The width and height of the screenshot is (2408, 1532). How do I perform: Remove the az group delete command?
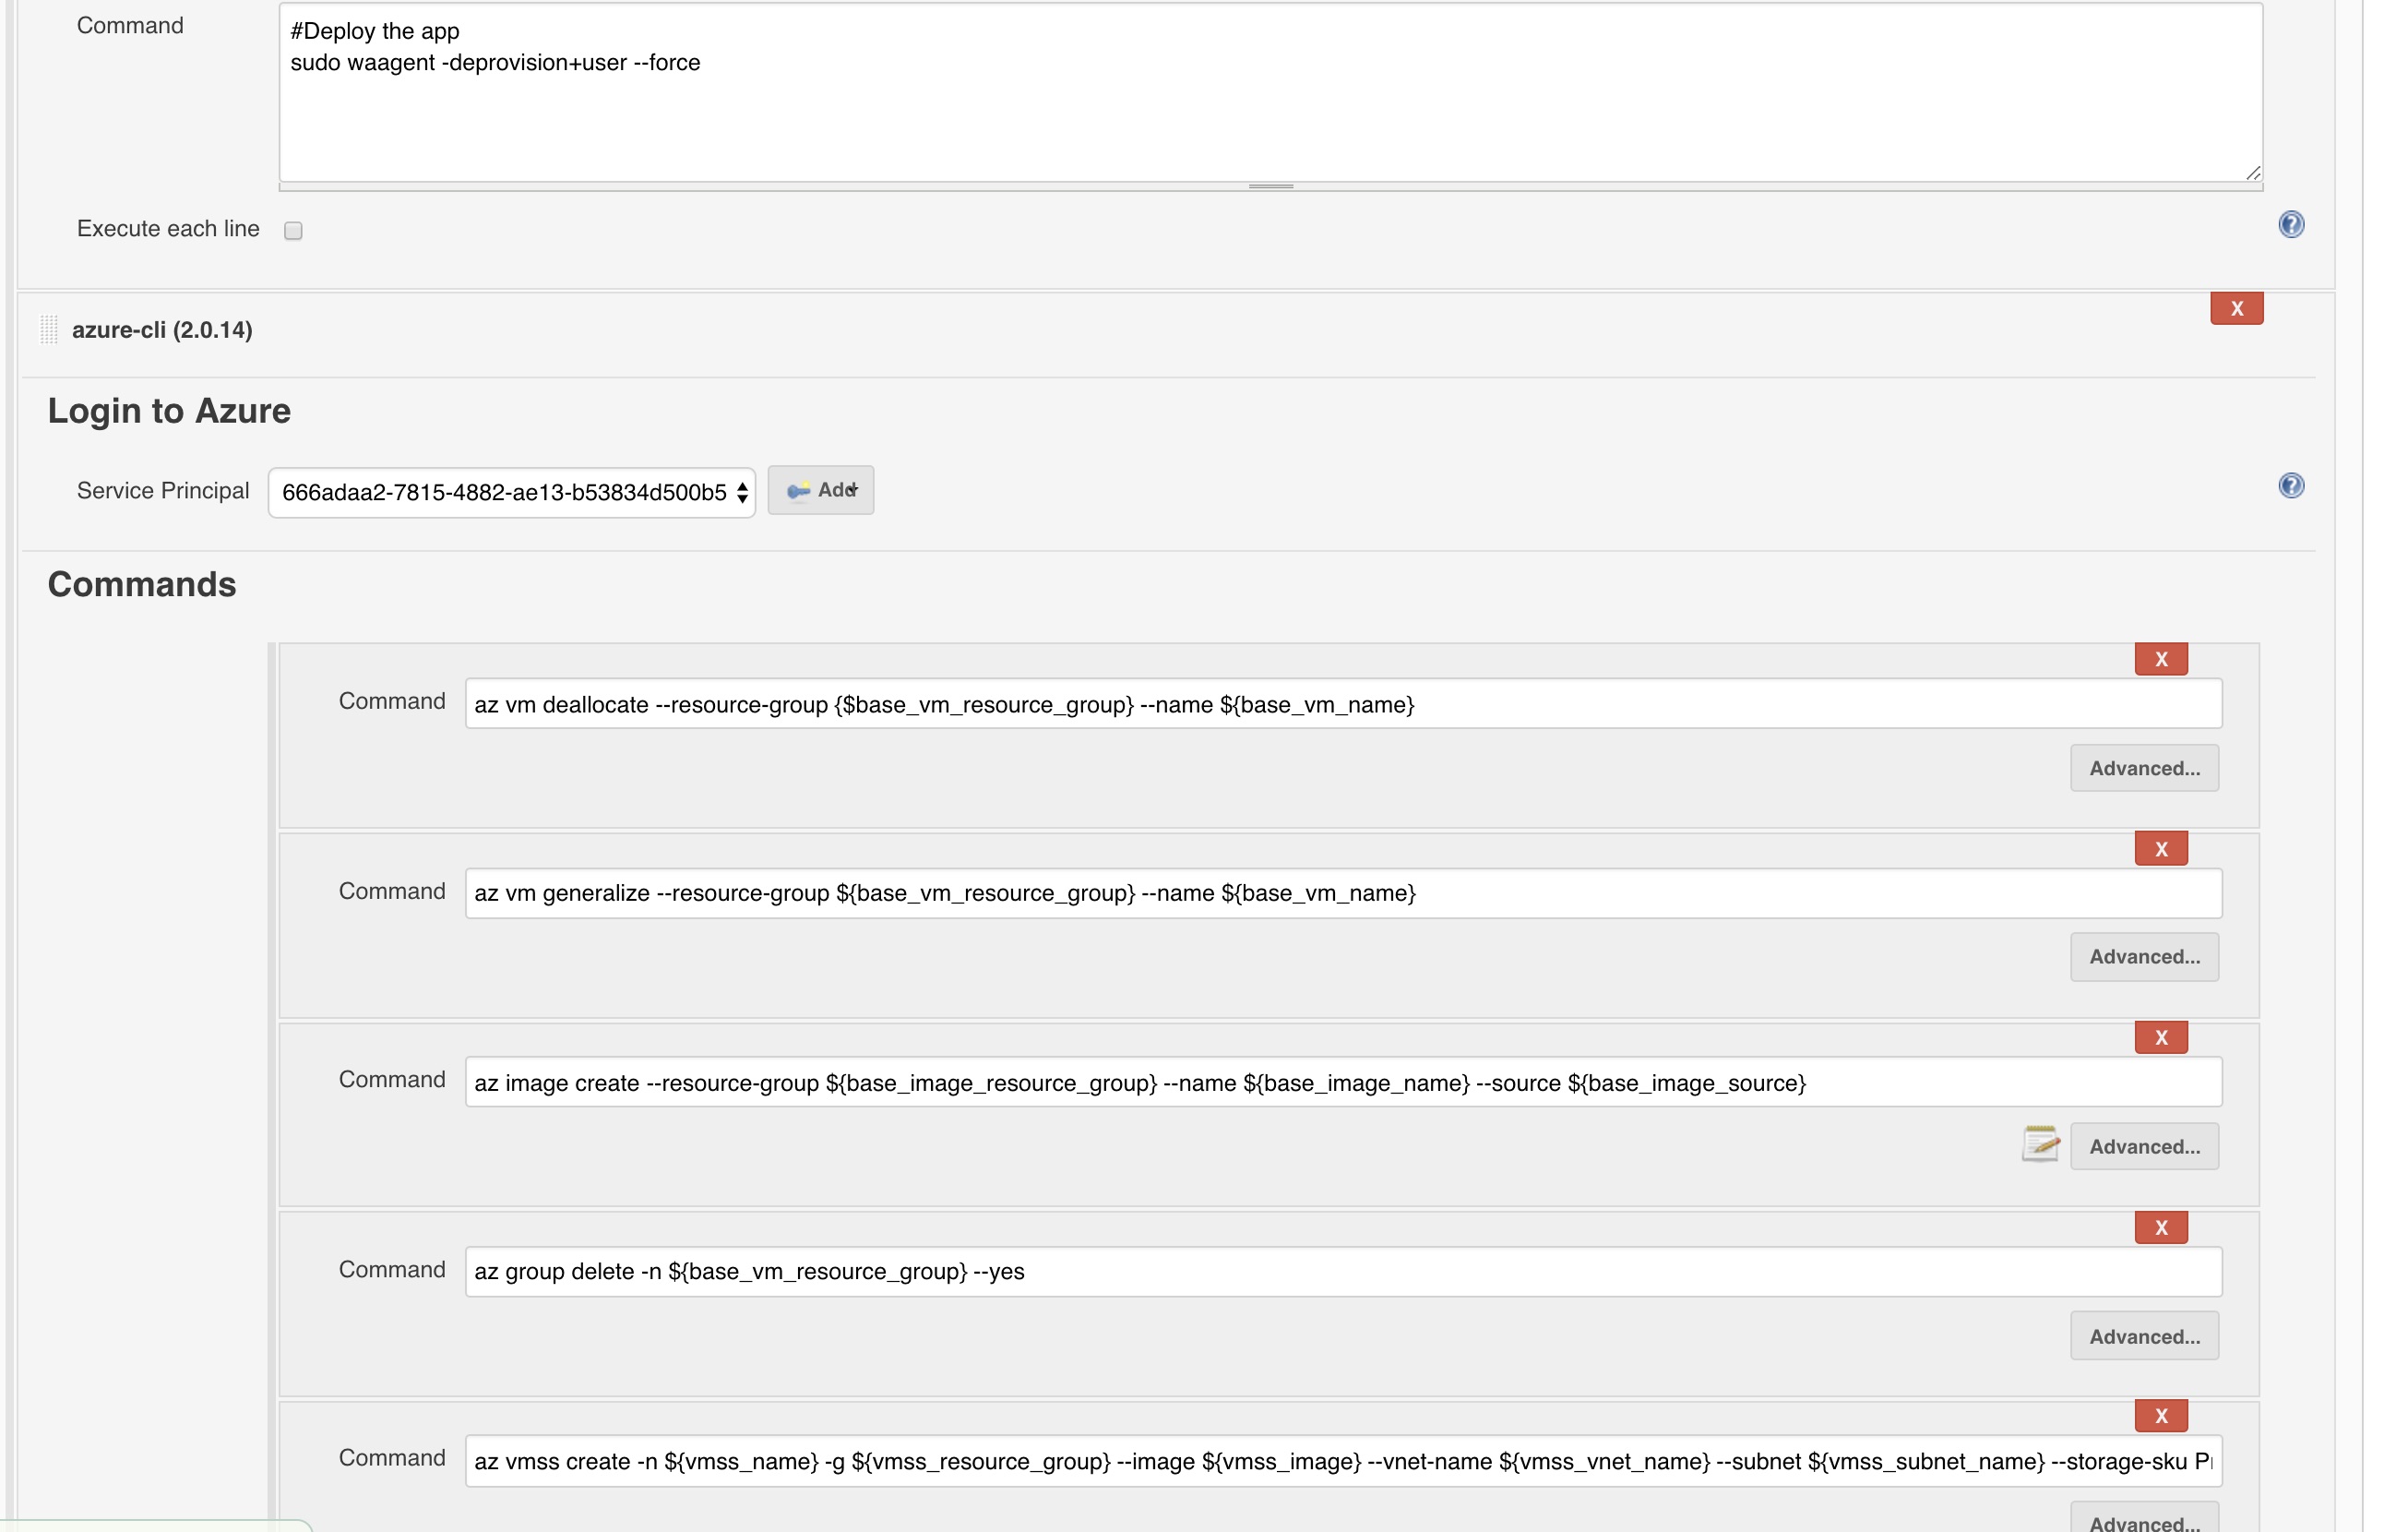click(2161, 1228)
